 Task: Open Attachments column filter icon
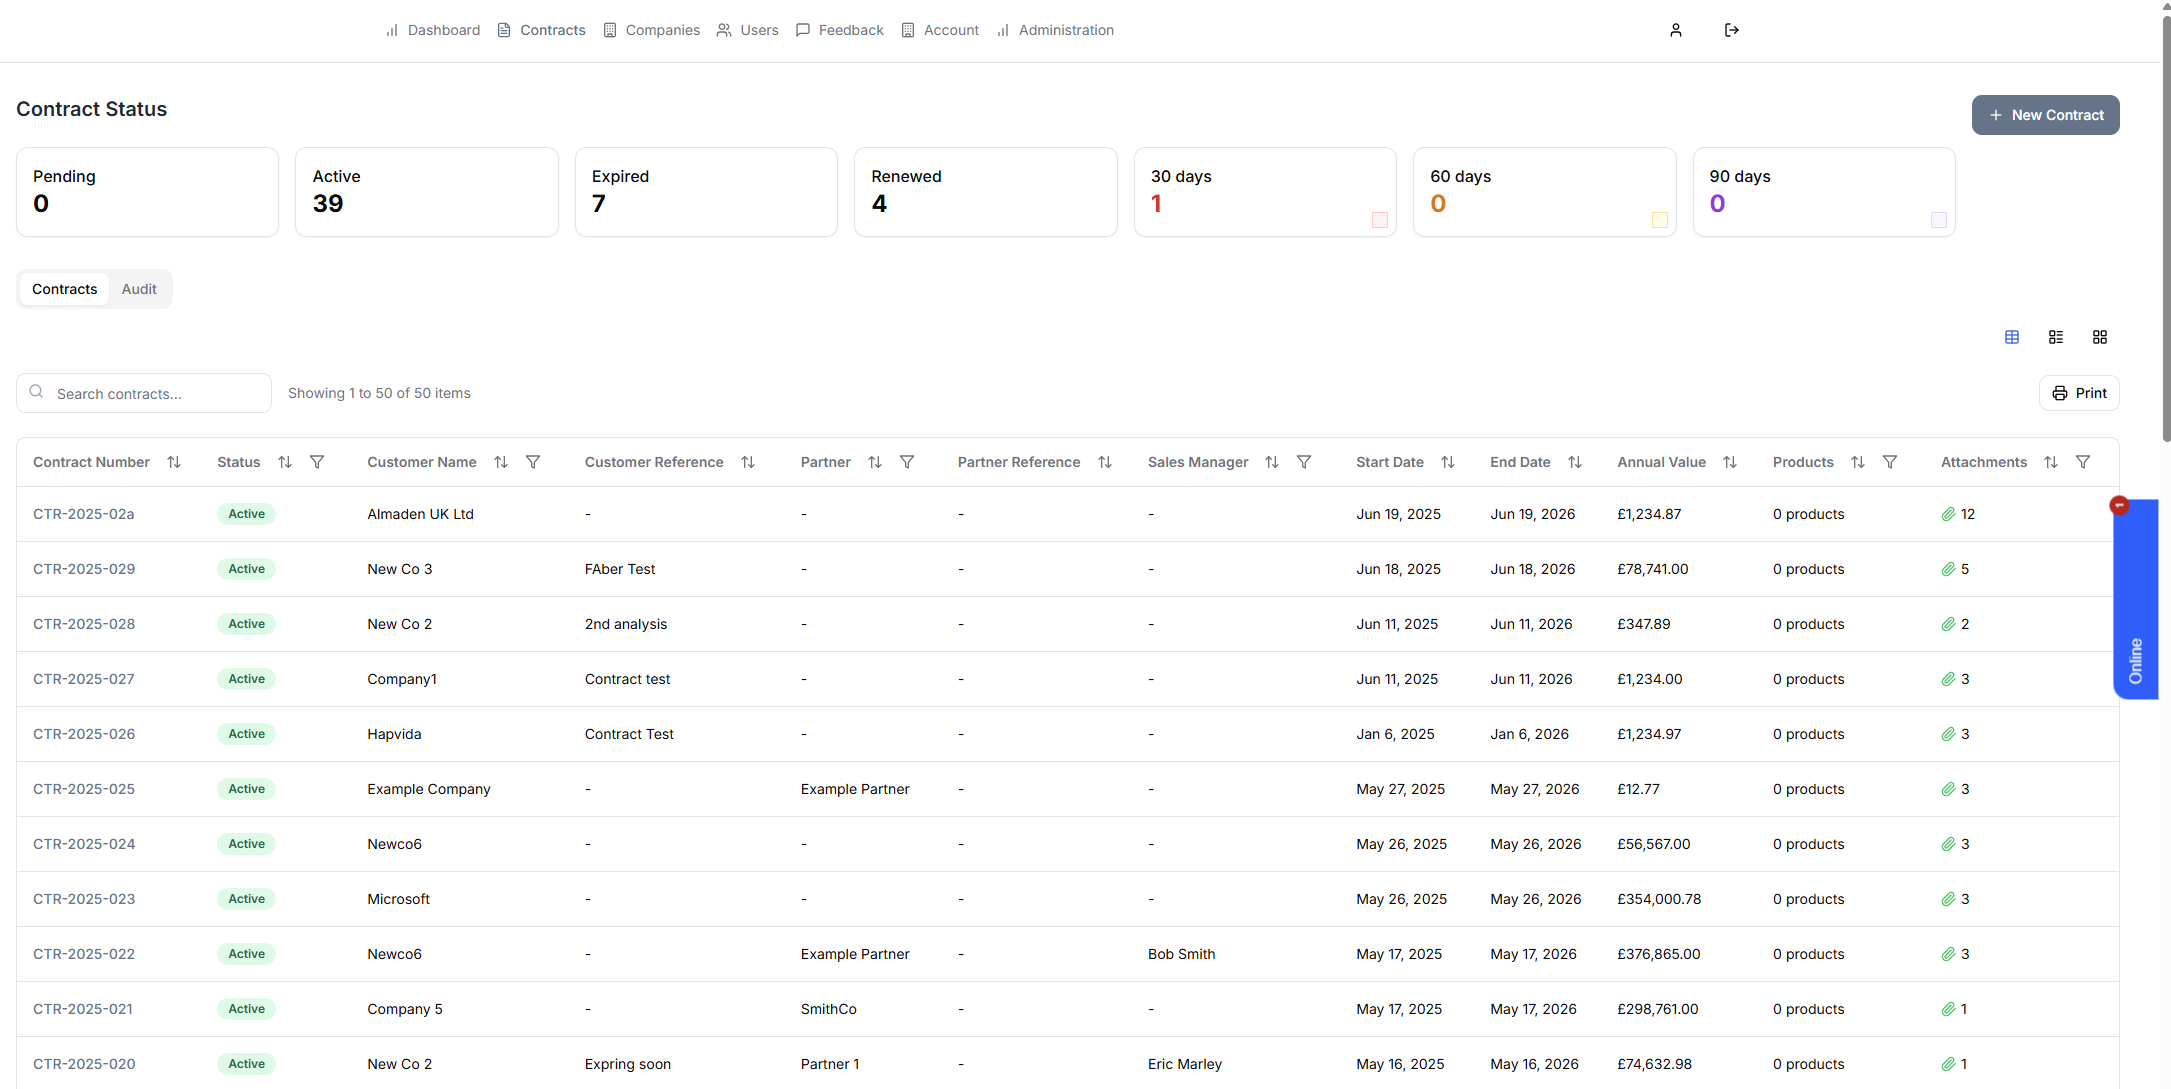(2083, 462)
